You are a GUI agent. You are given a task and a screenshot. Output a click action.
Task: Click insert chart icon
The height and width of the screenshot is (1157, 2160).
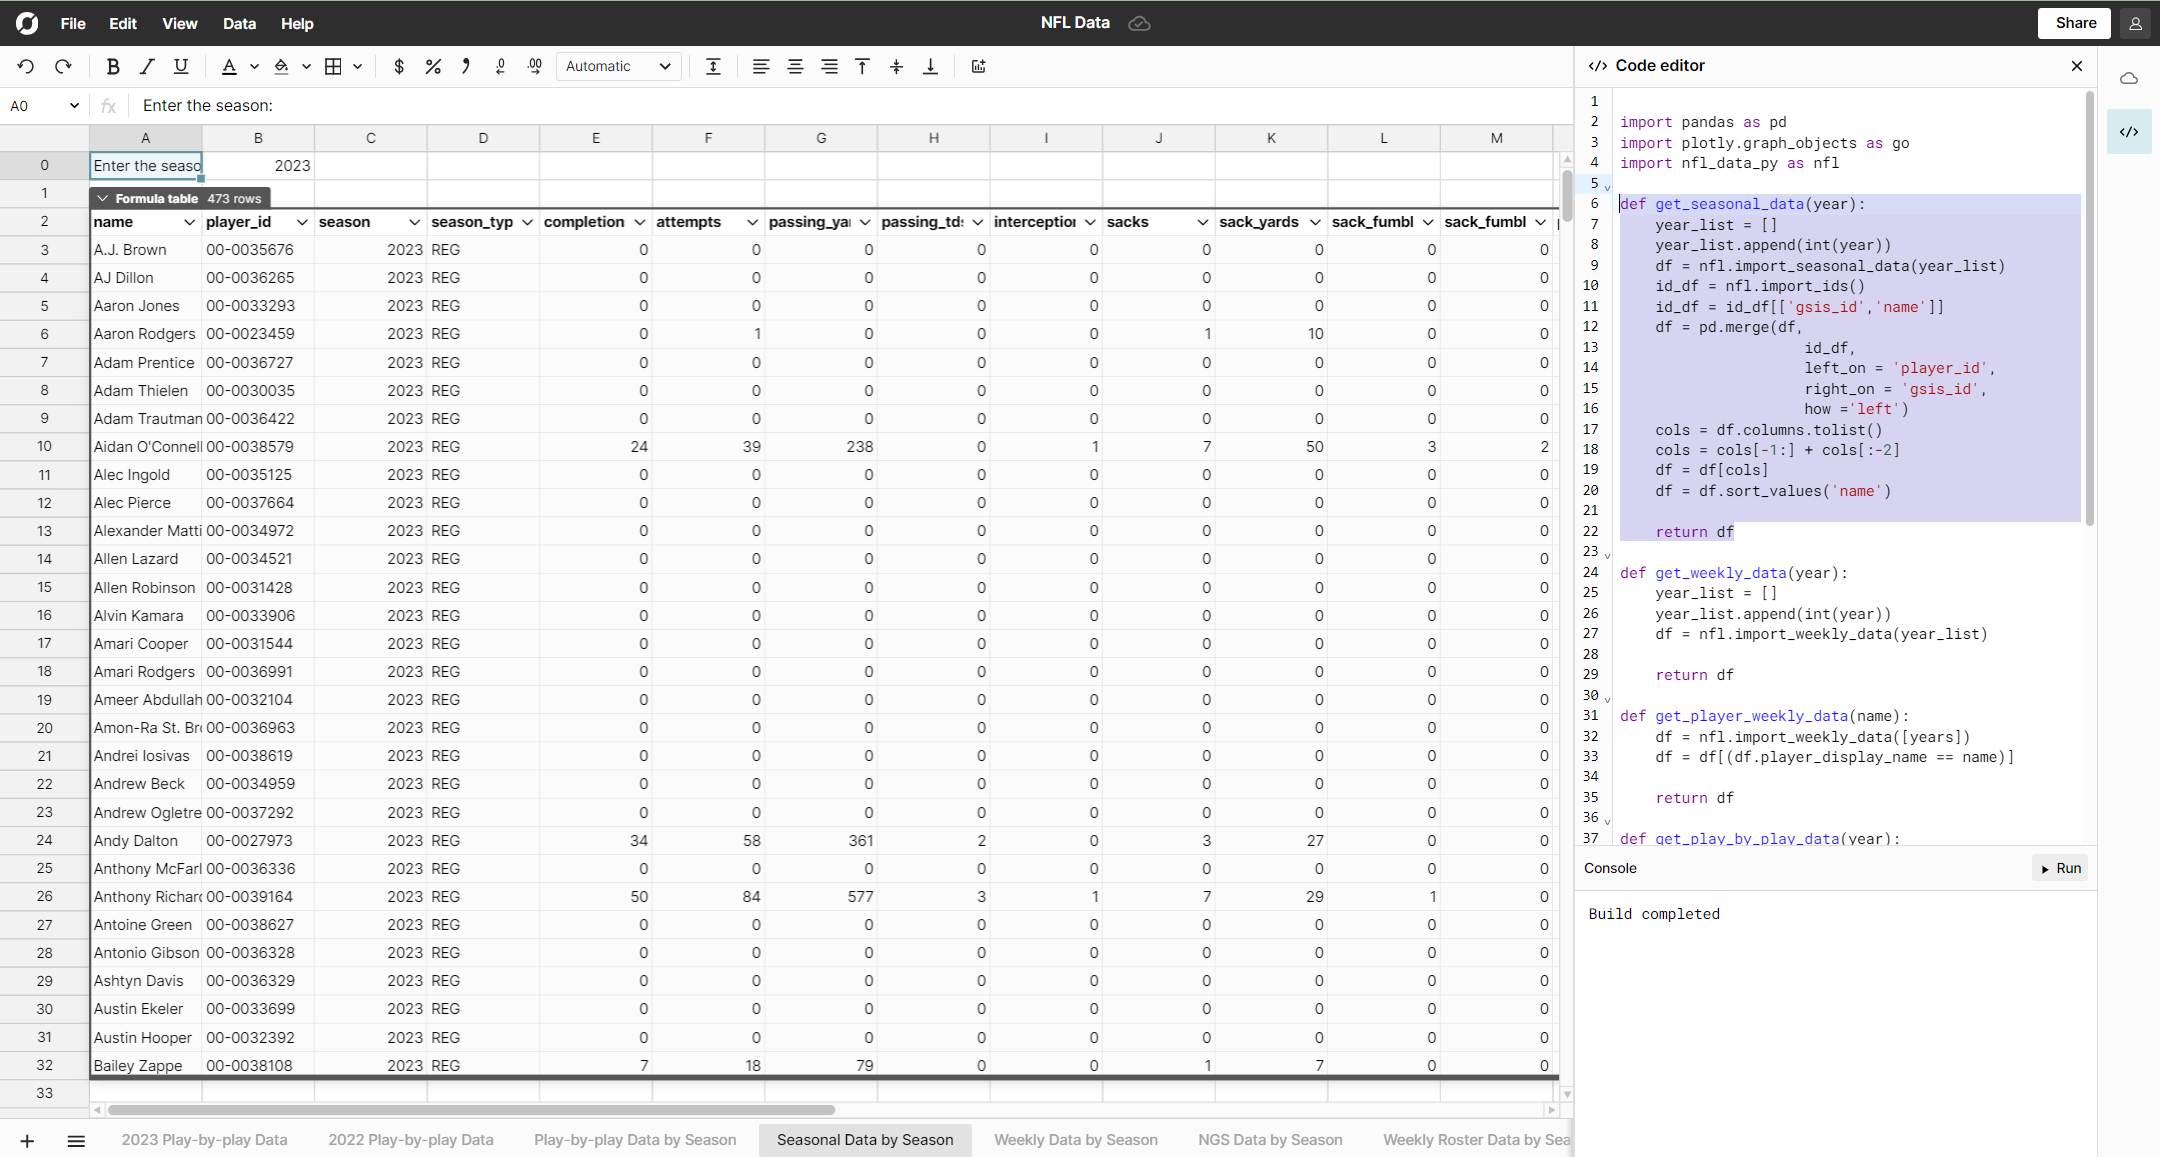978,67
